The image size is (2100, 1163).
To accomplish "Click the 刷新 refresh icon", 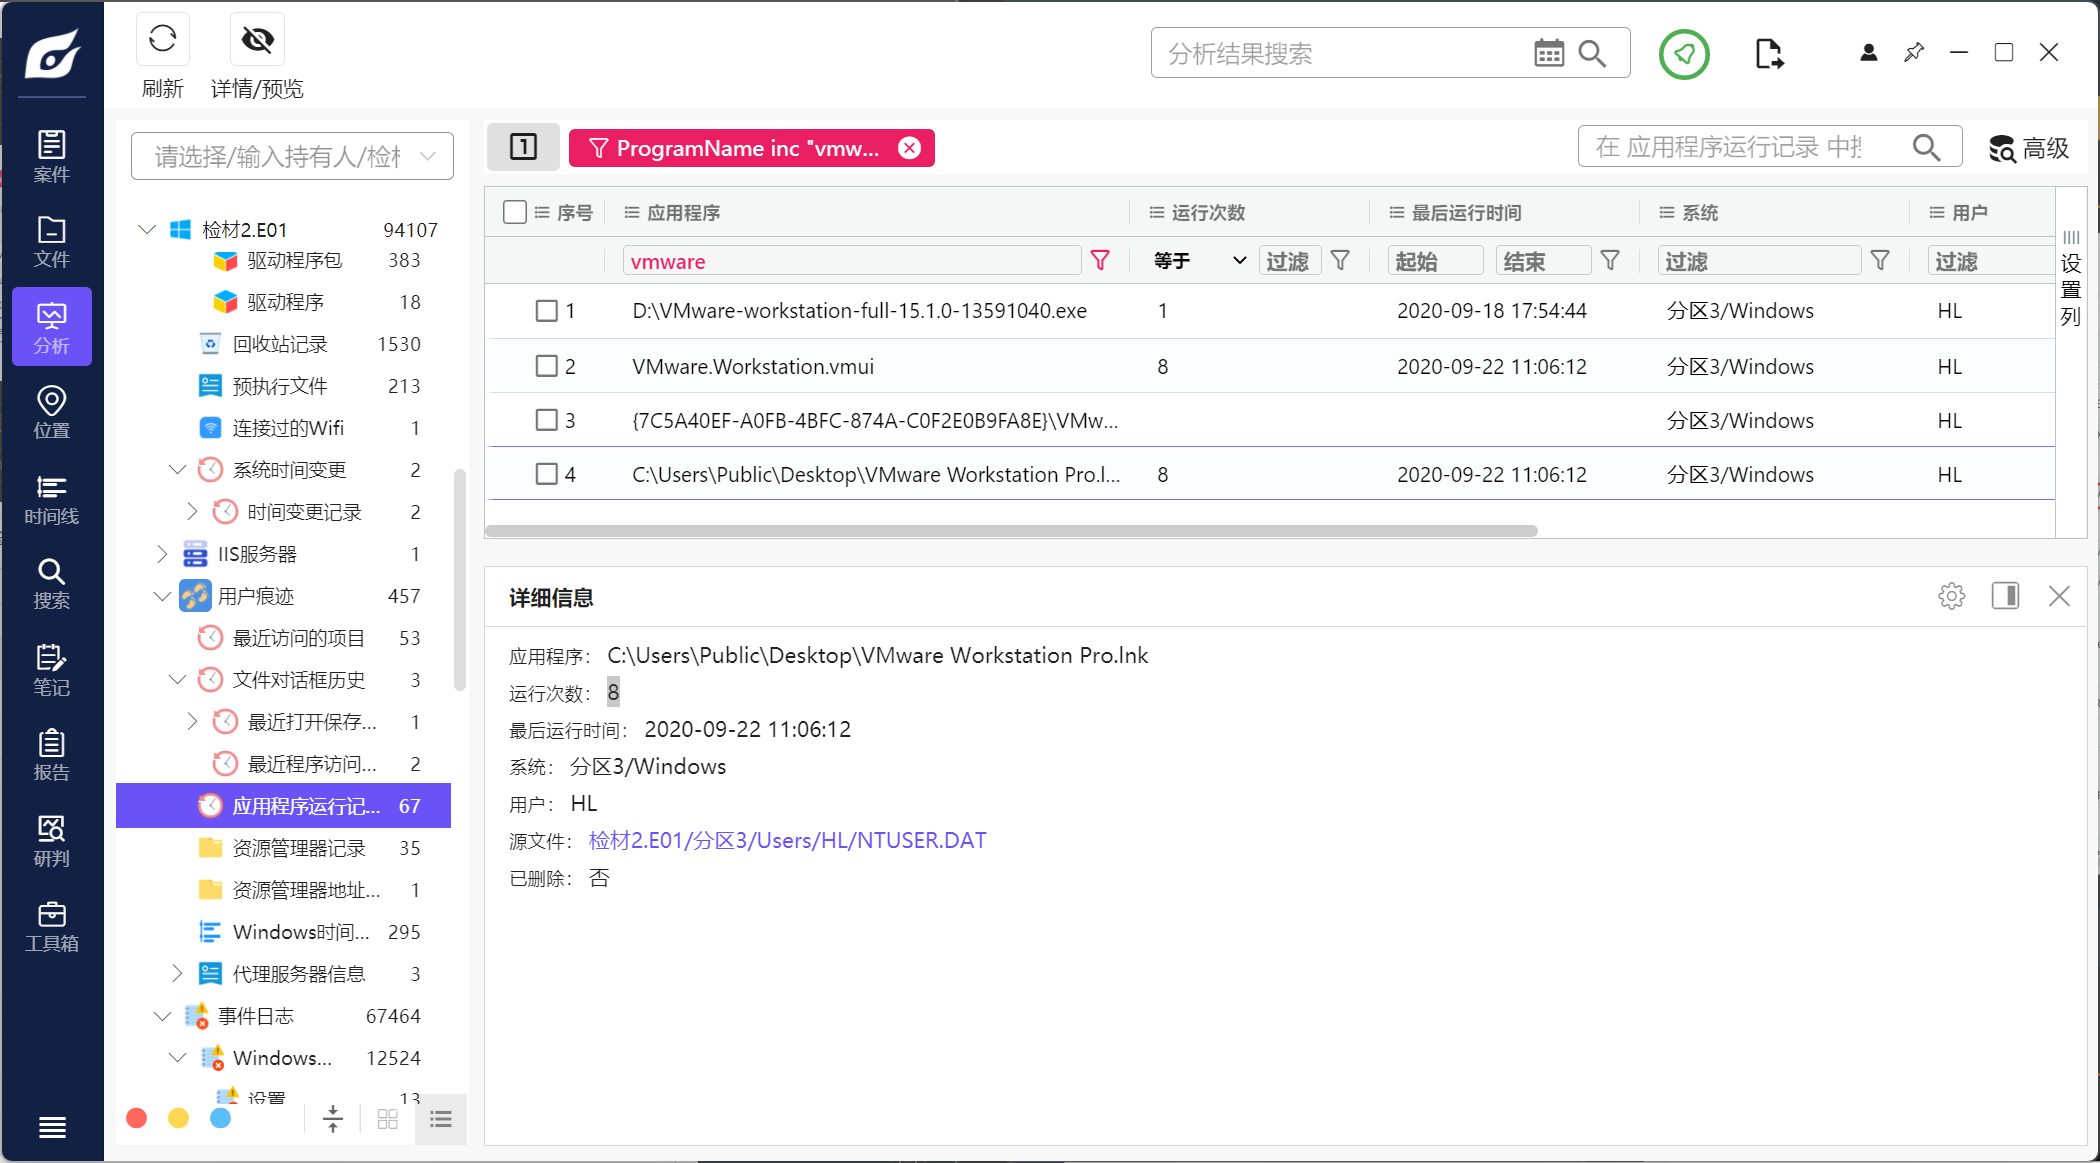I will [x=162, y=40].
